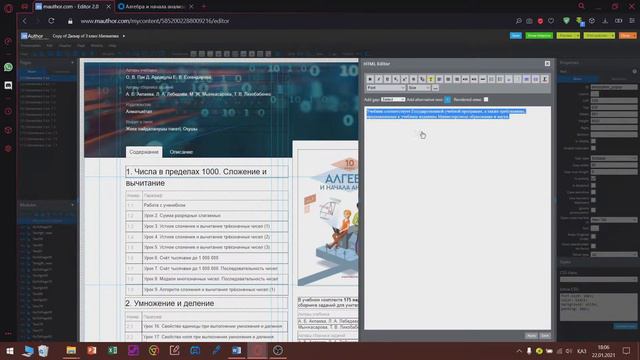Click the three-dots button beside Size dropdown

(x=436, y=88)
